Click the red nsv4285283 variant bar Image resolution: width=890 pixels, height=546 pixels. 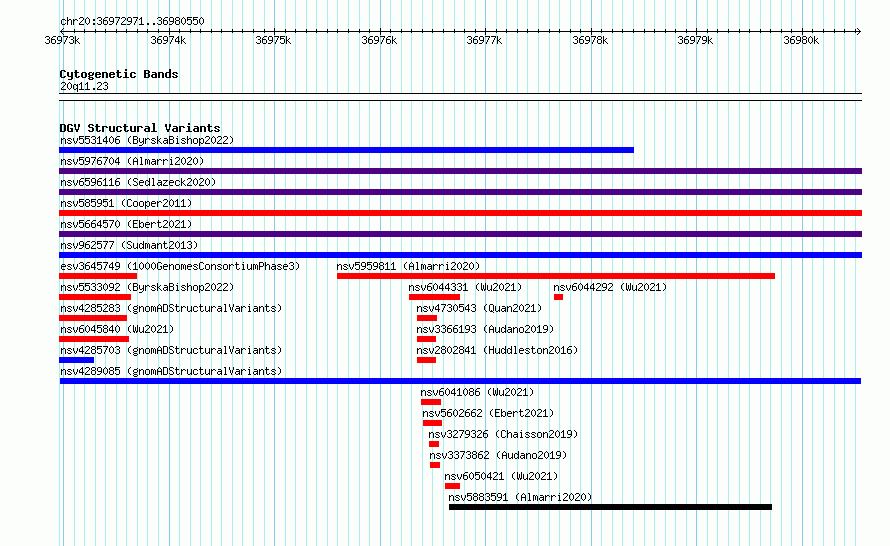pos(93,318)
